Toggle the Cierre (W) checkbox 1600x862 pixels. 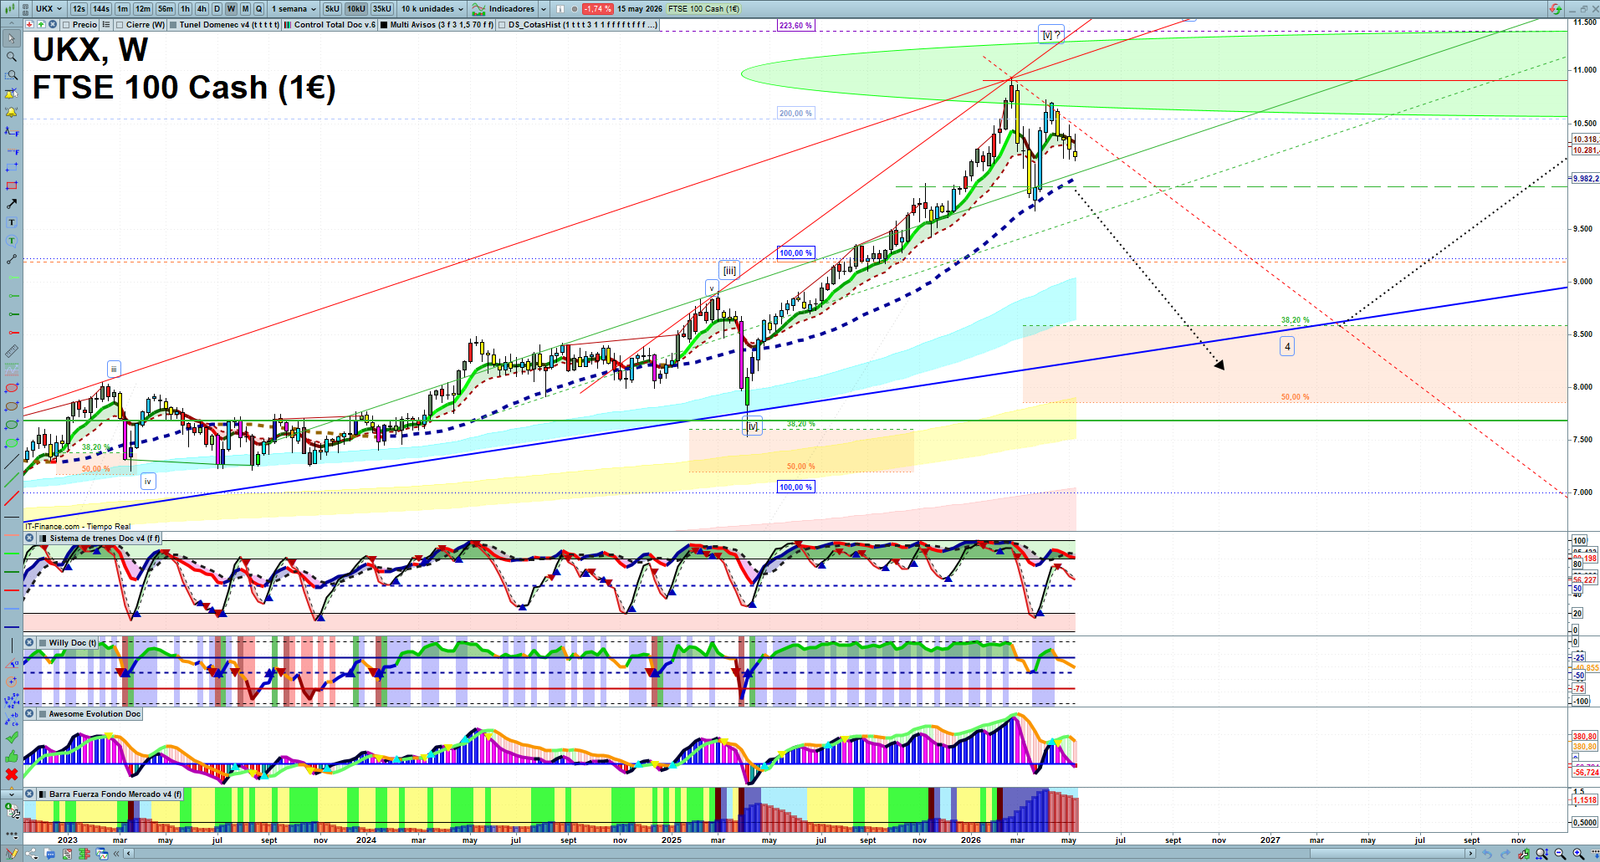(119, 25)
